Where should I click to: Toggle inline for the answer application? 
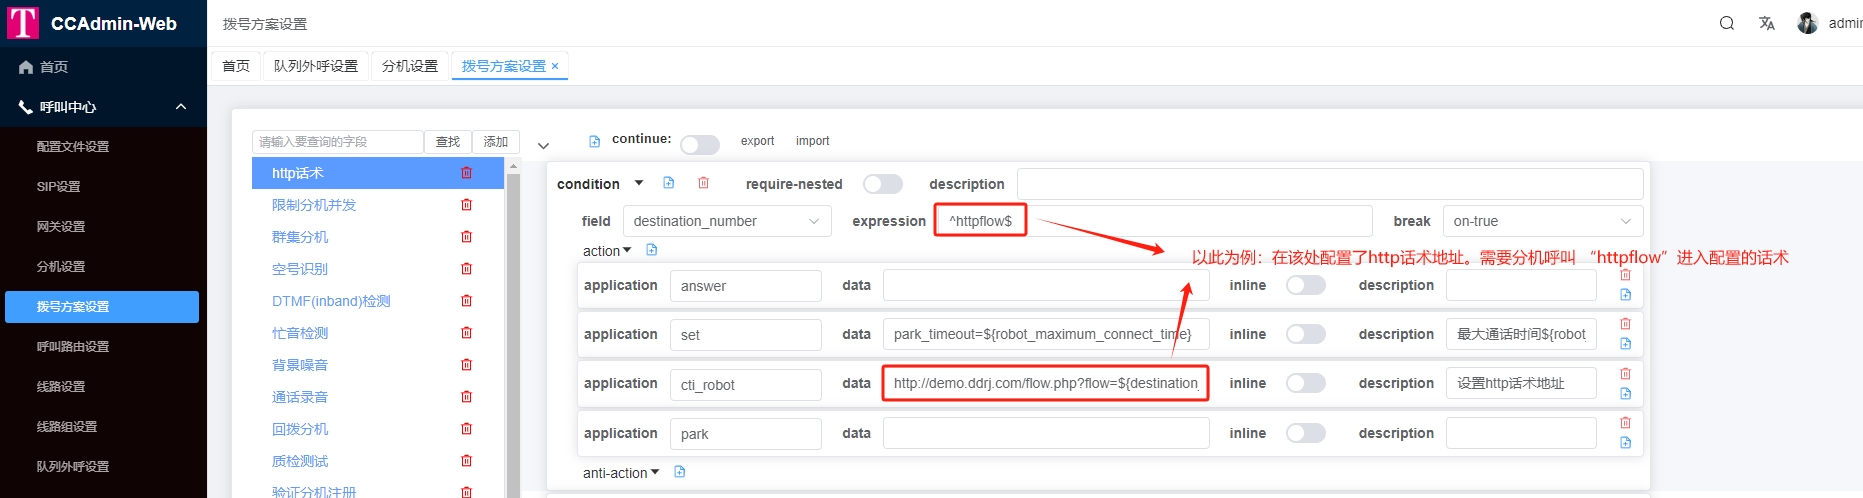click(1305, 285)
